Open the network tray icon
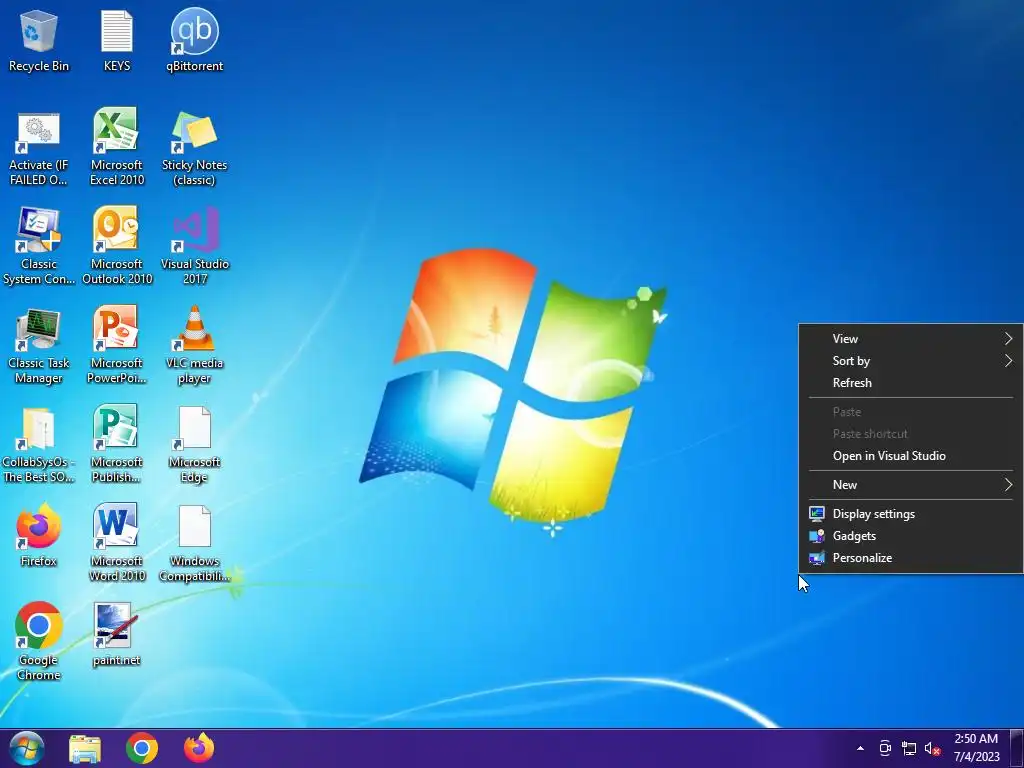This screenshot has width=1024, height=768. click(x=908, y=748)
